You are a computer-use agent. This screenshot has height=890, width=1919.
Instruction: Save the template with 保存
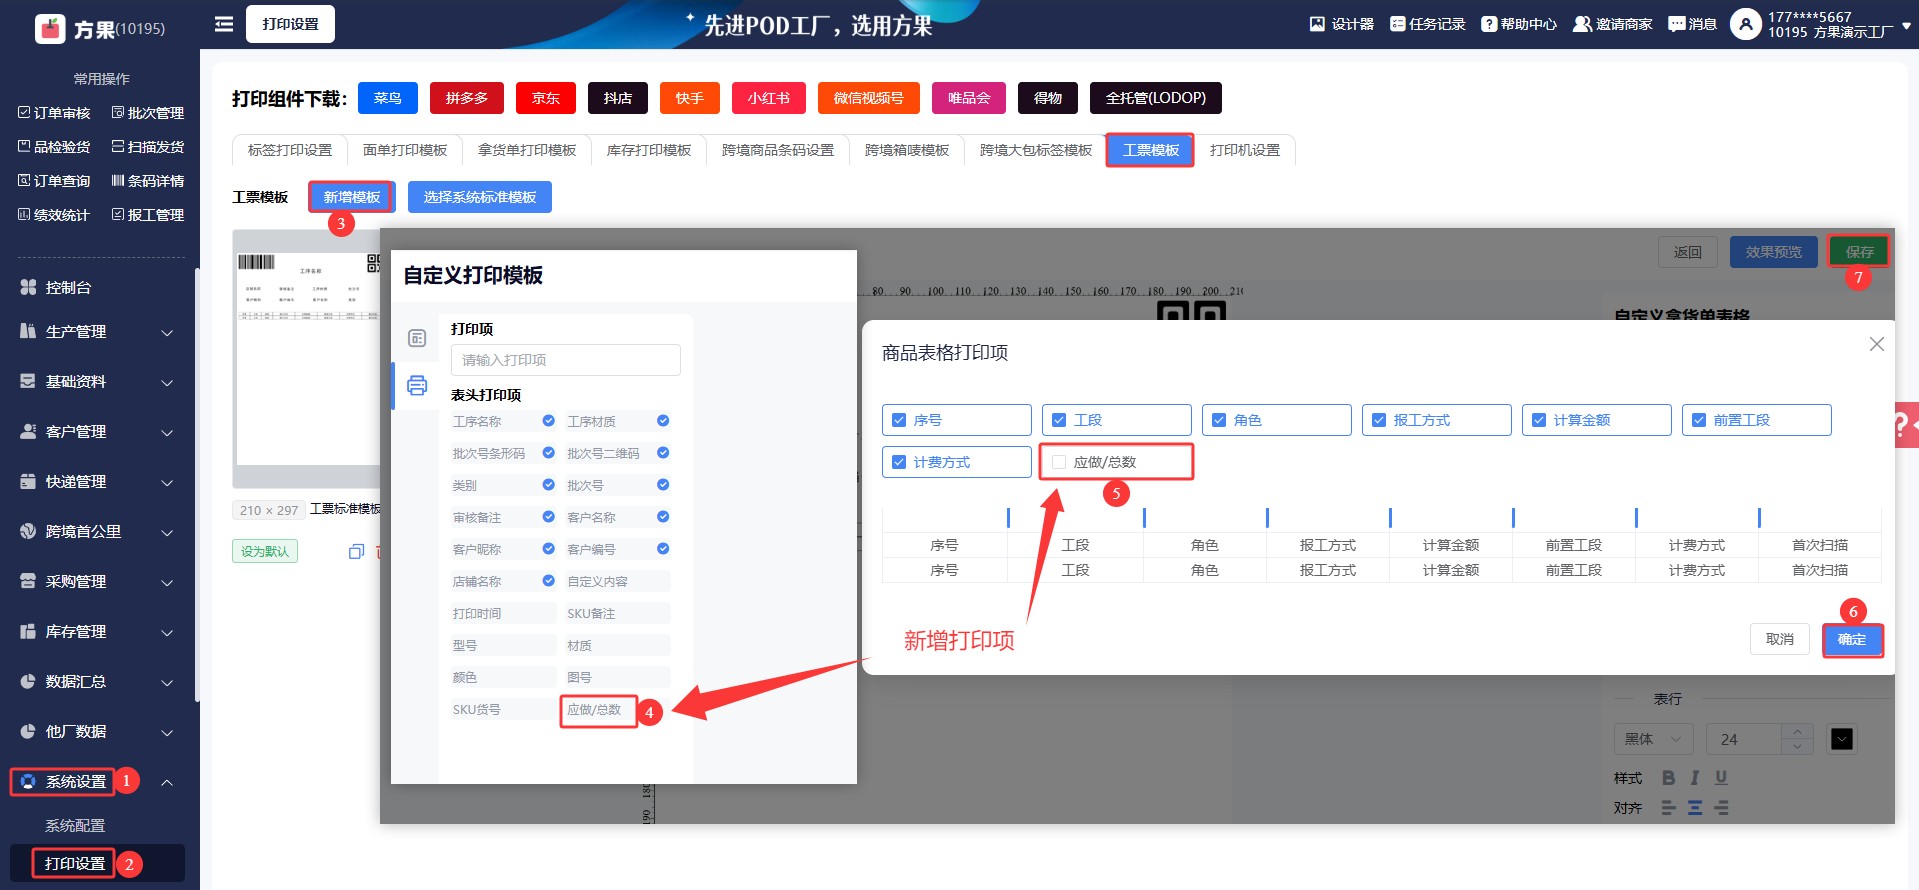[1859, 252]
